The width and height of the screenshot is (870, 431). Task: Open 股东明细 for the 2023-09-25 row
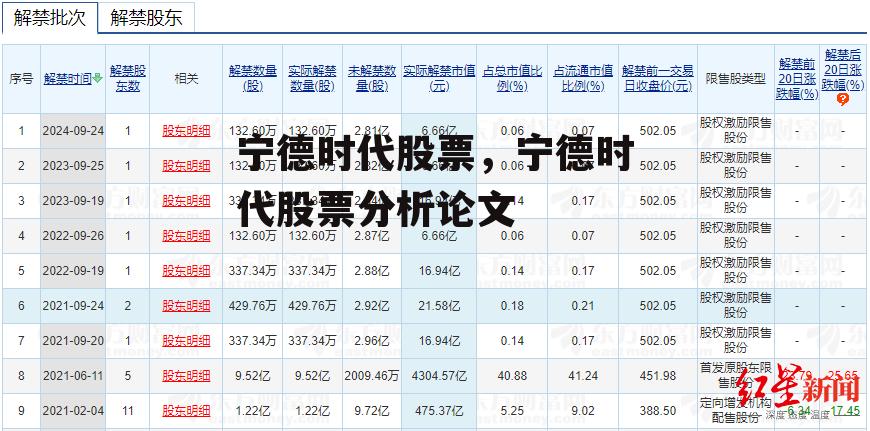pos(186,166)
